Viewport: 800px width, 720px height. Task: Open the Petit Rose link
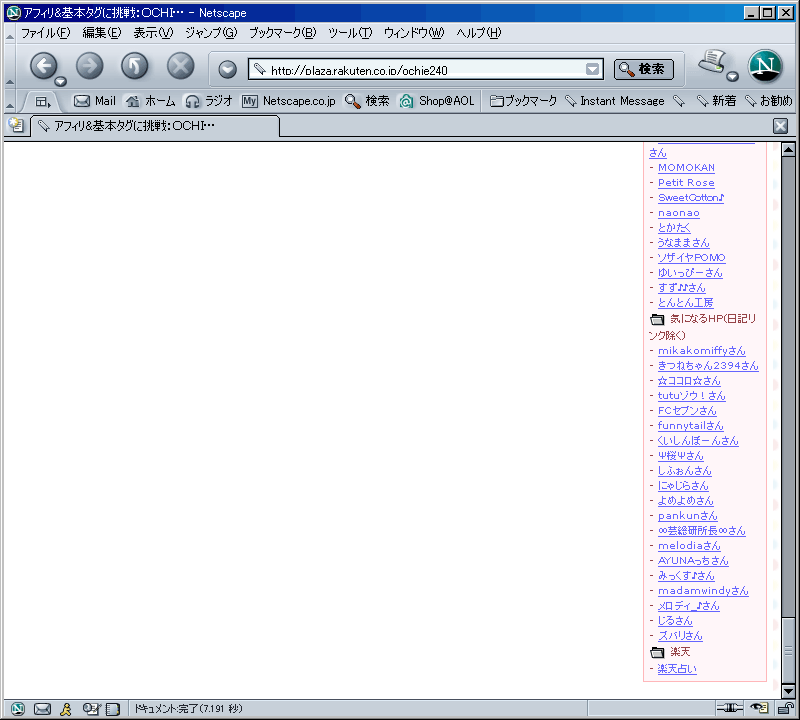686,183
